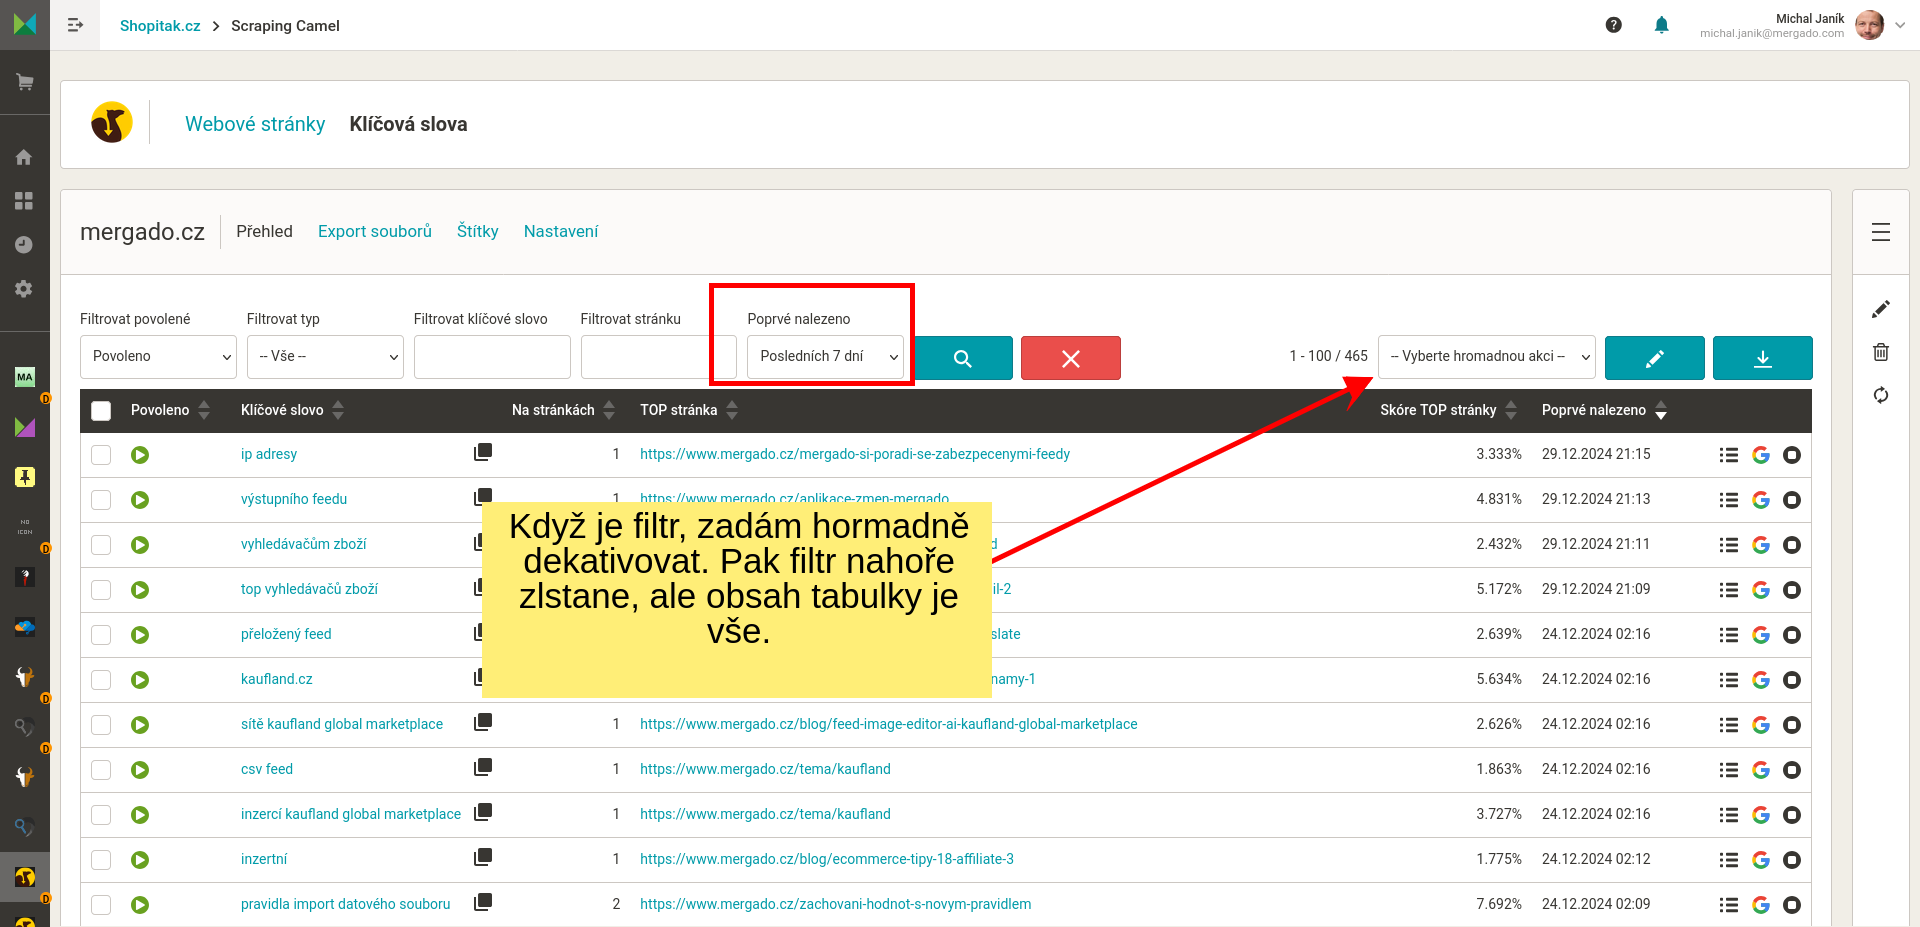Check the výstupního feedu row checkbox
This screenshot has width=1920, height=927.
pos(101,500)
